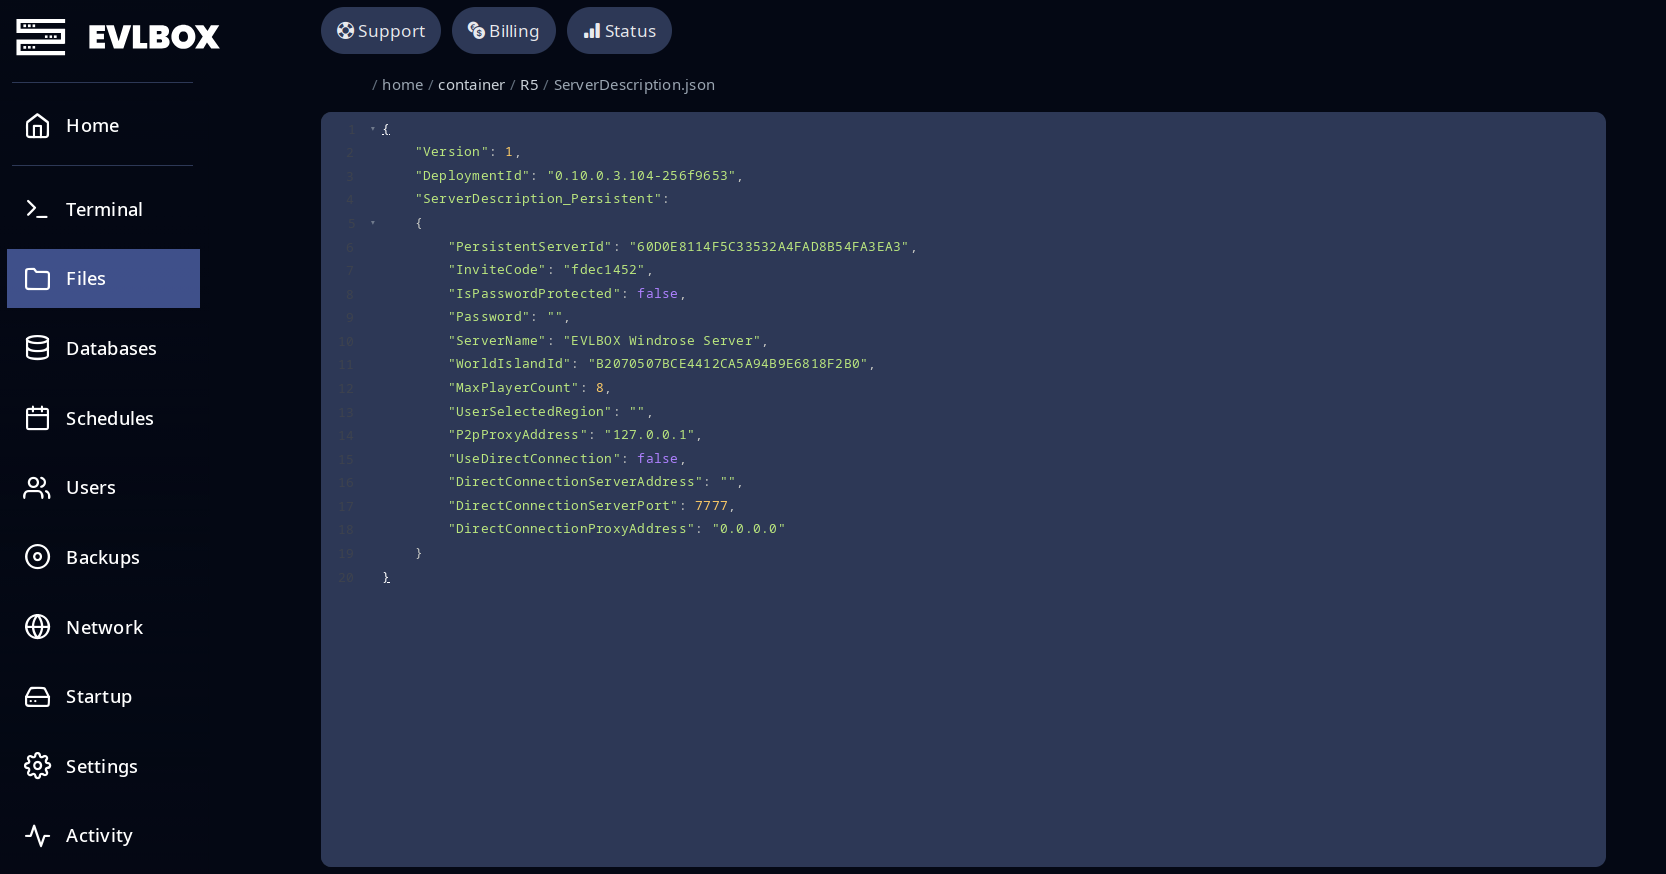Click the "P2pProxyAddress" value 127.0.0.1
Viewport: 1666px width, 874px height.
[x=650, y=435]
